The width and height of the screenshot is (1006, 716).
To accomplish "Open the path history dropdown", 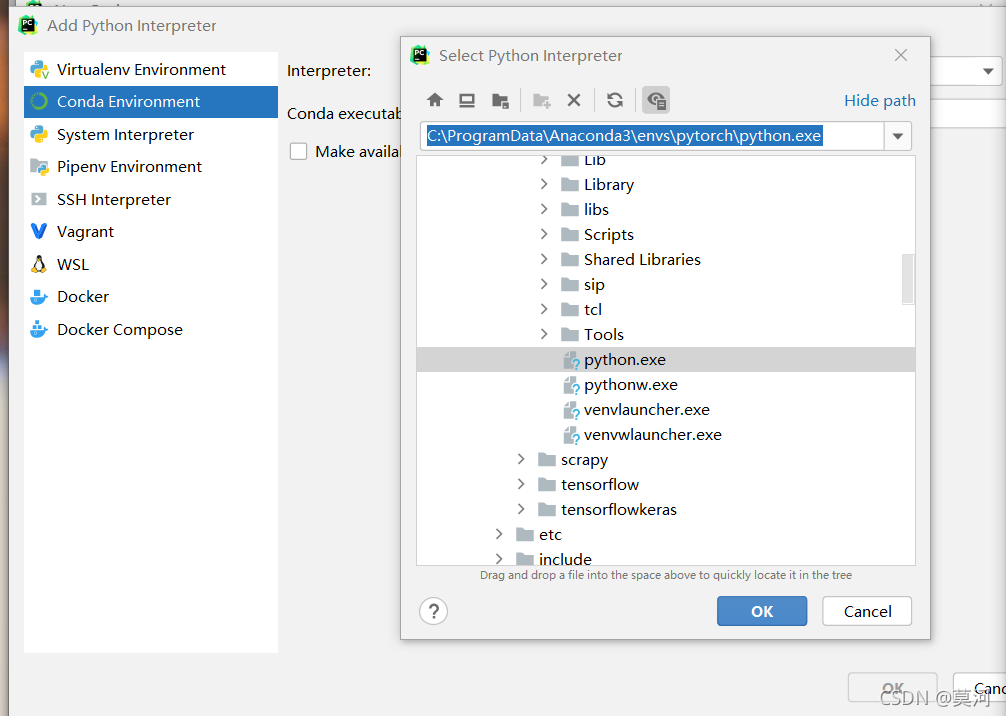I will 898,136.
